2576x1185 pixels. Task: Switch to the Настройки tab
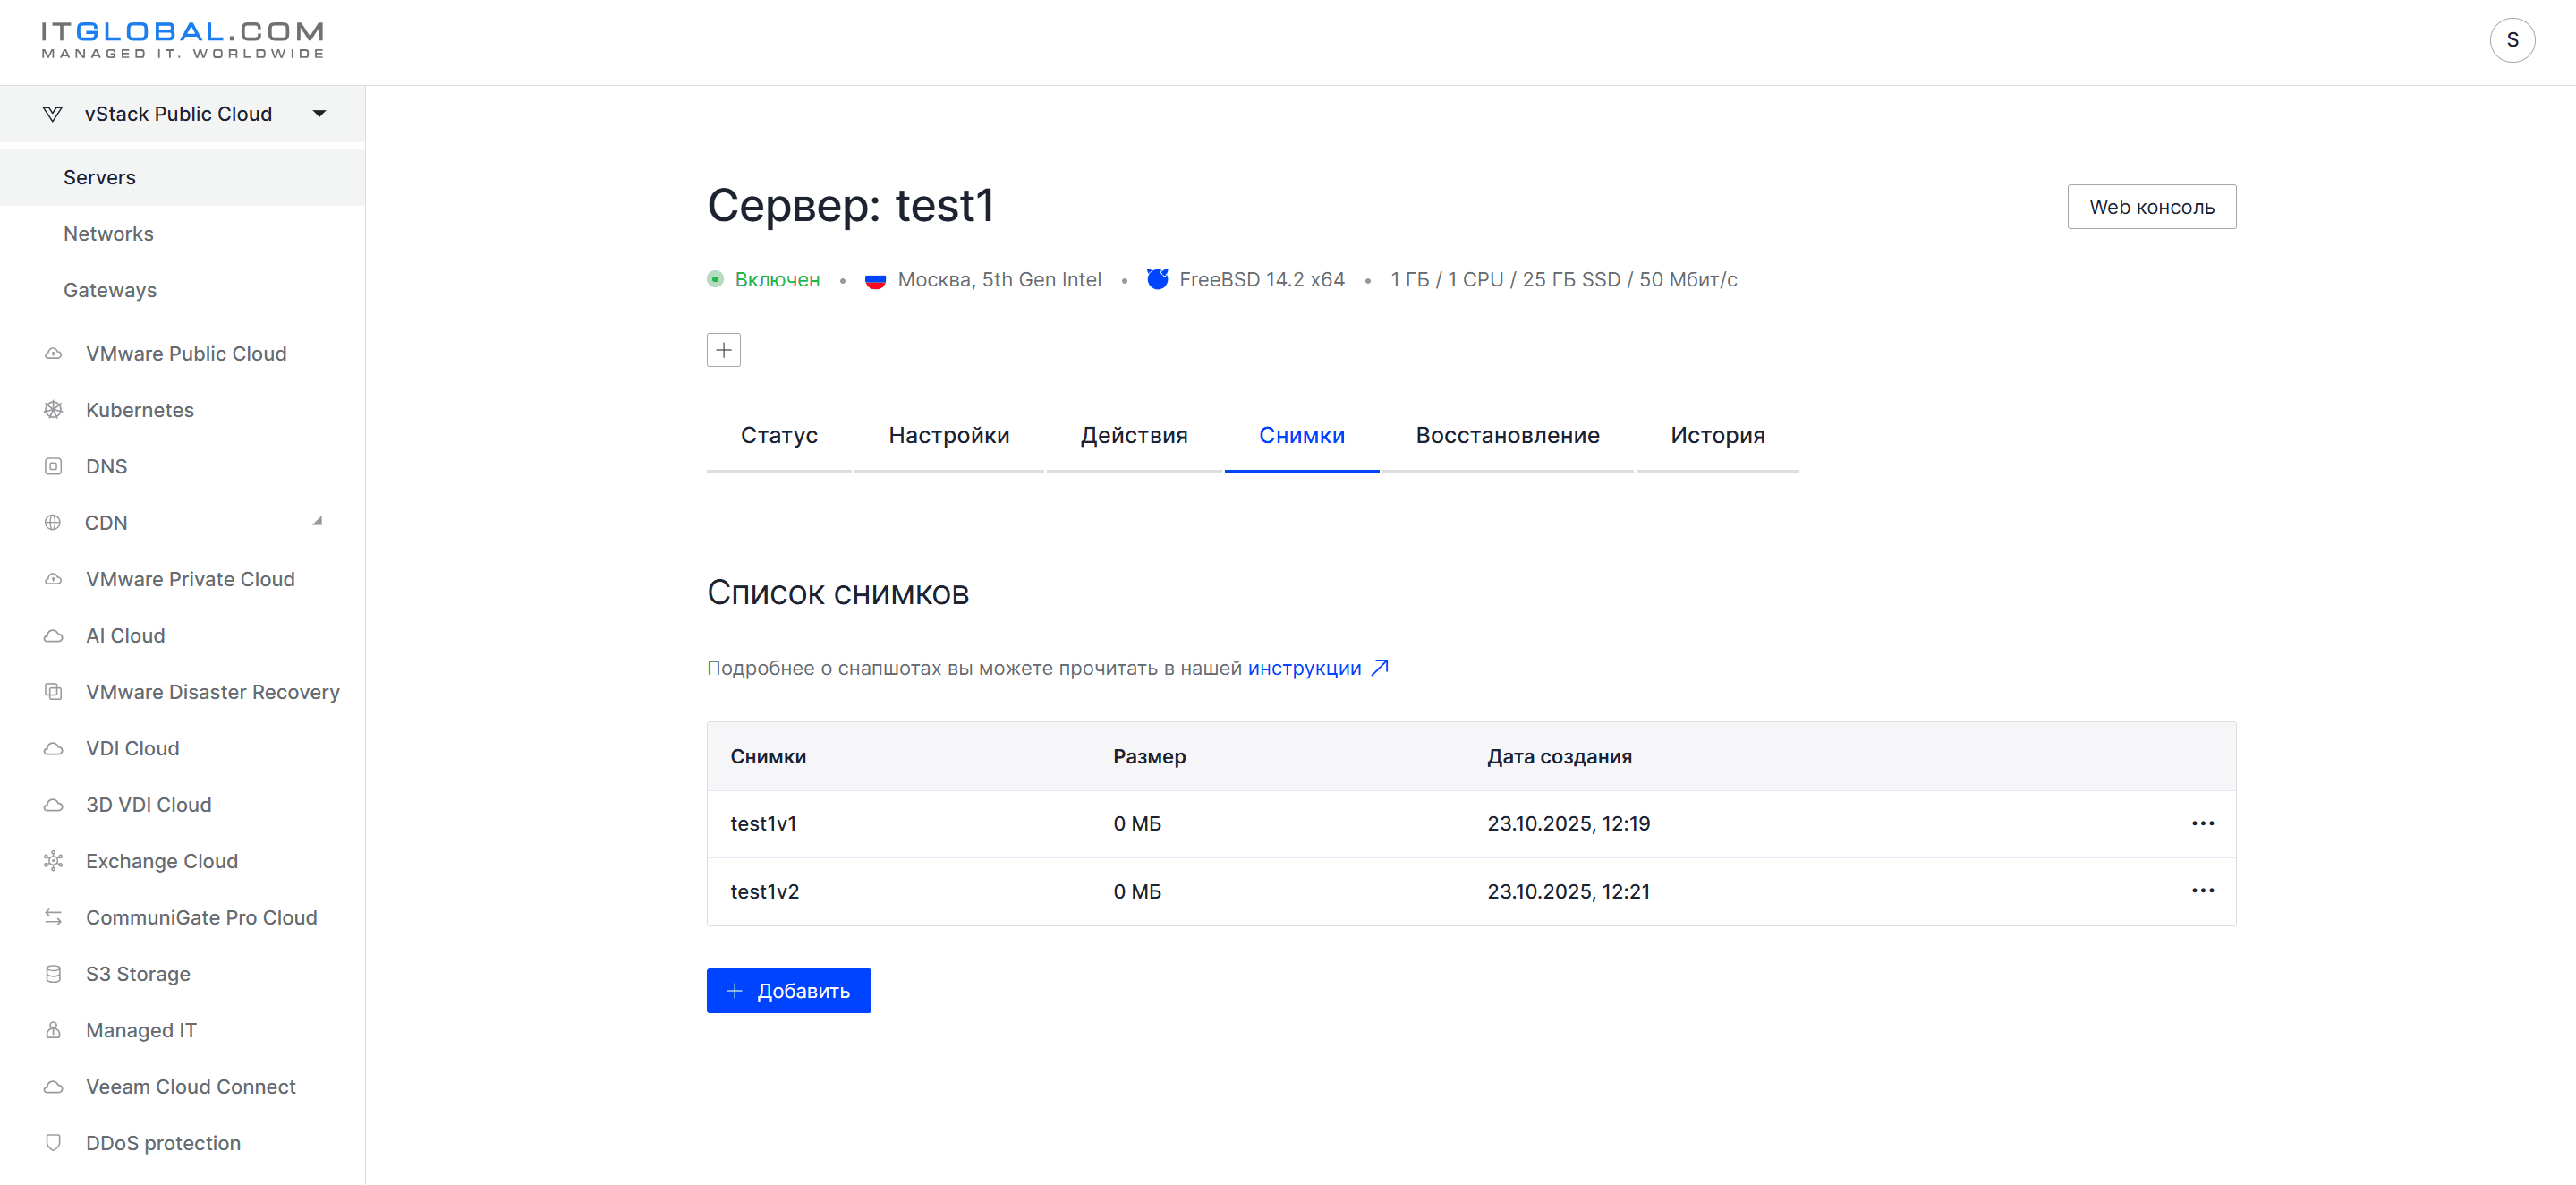click(949, 436)
